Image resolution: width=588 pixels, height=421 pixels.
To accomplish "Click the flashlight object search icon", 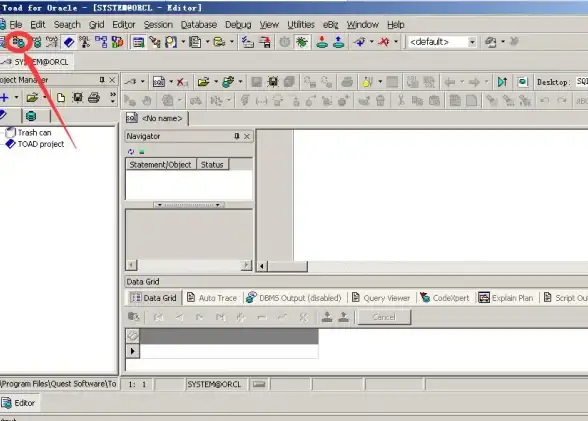I will (154, 42).
